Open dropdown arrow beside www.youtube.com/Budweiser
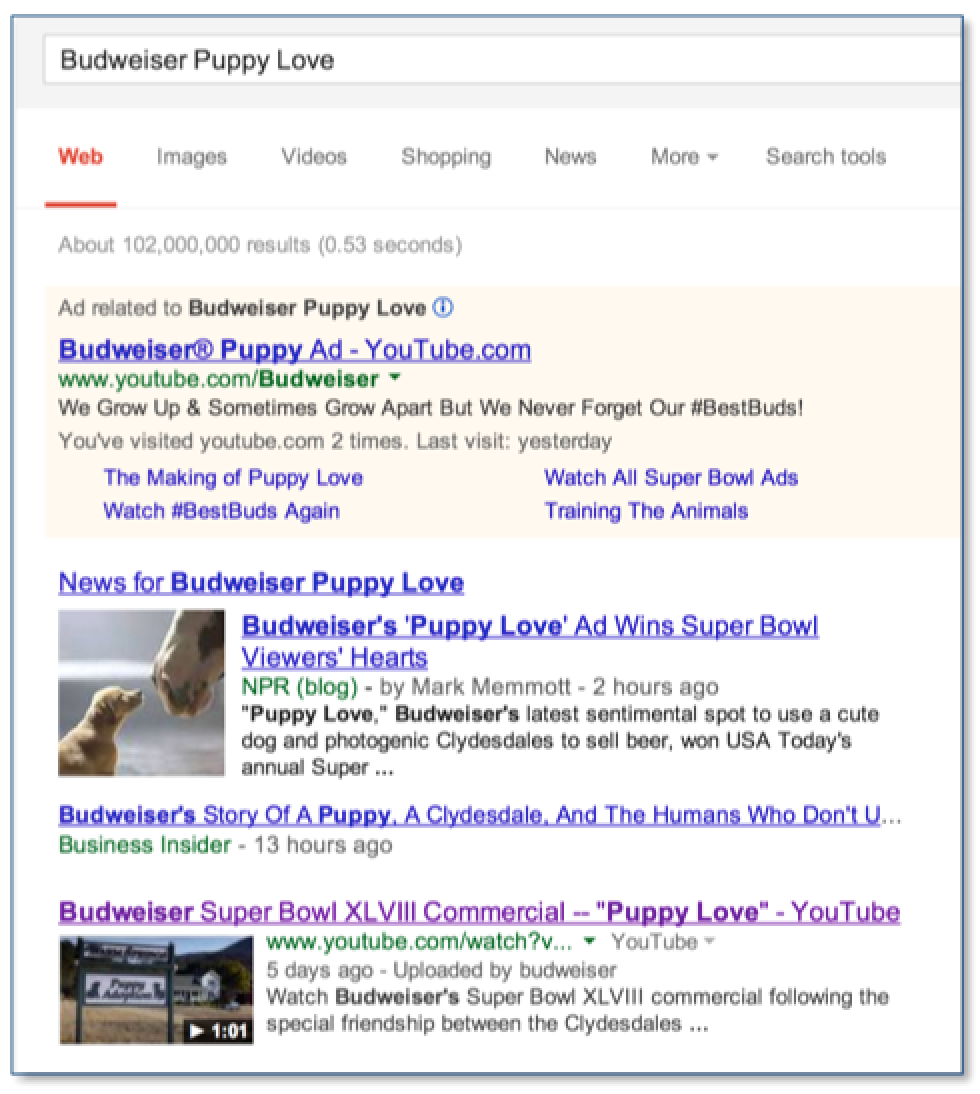The width and height of the screenshot is (980, 1094). point(394,379)
